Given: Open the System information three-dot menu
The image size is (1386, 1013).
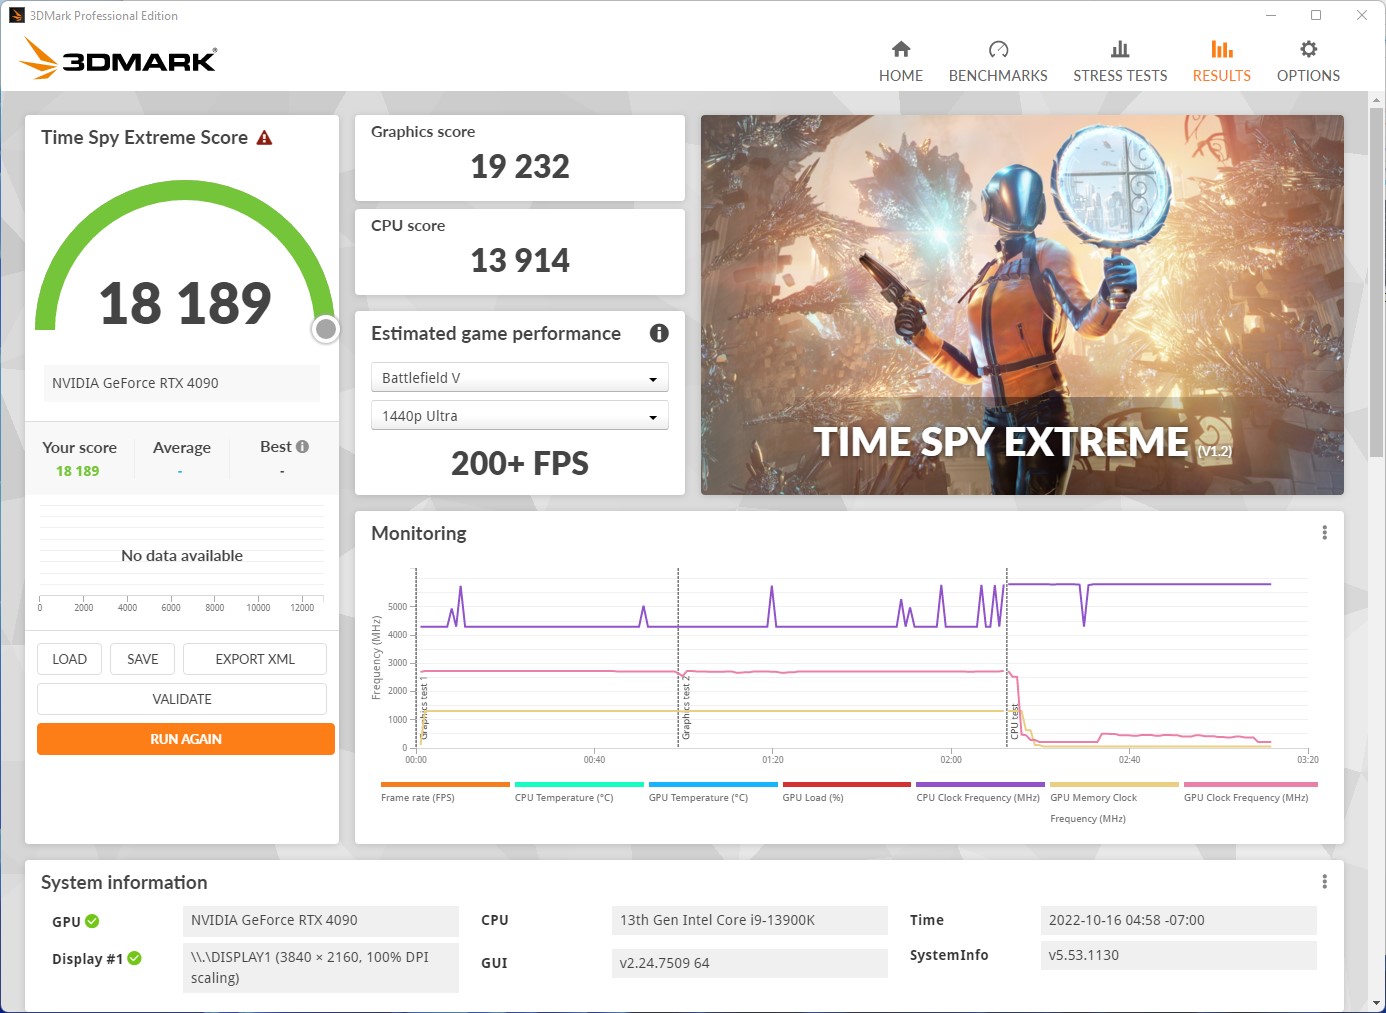Looking at the screenshot, I should point(1324,882).
